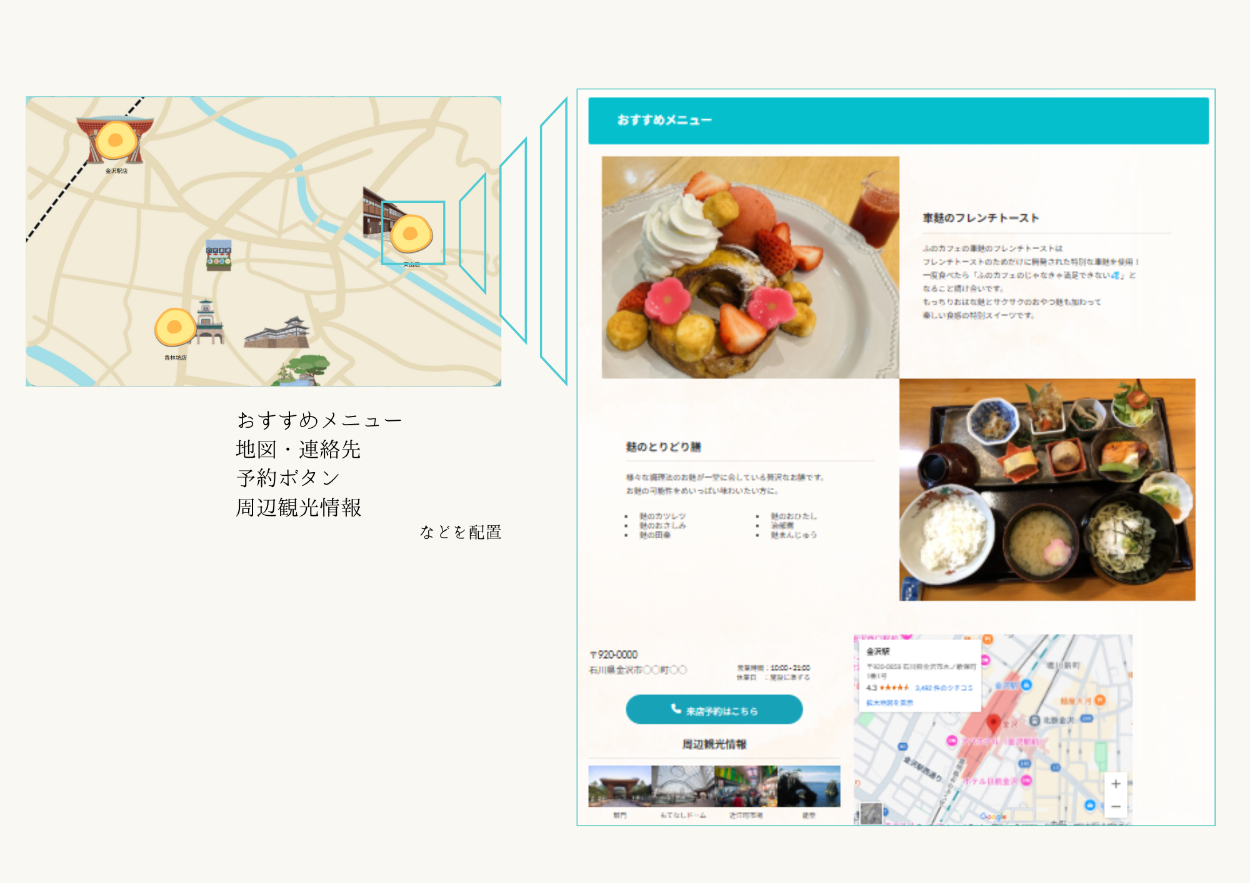Screen dimensions: 1250x883
Task: Open the 3,492 件のクチコミ reviews link
Action: (944, 688)
